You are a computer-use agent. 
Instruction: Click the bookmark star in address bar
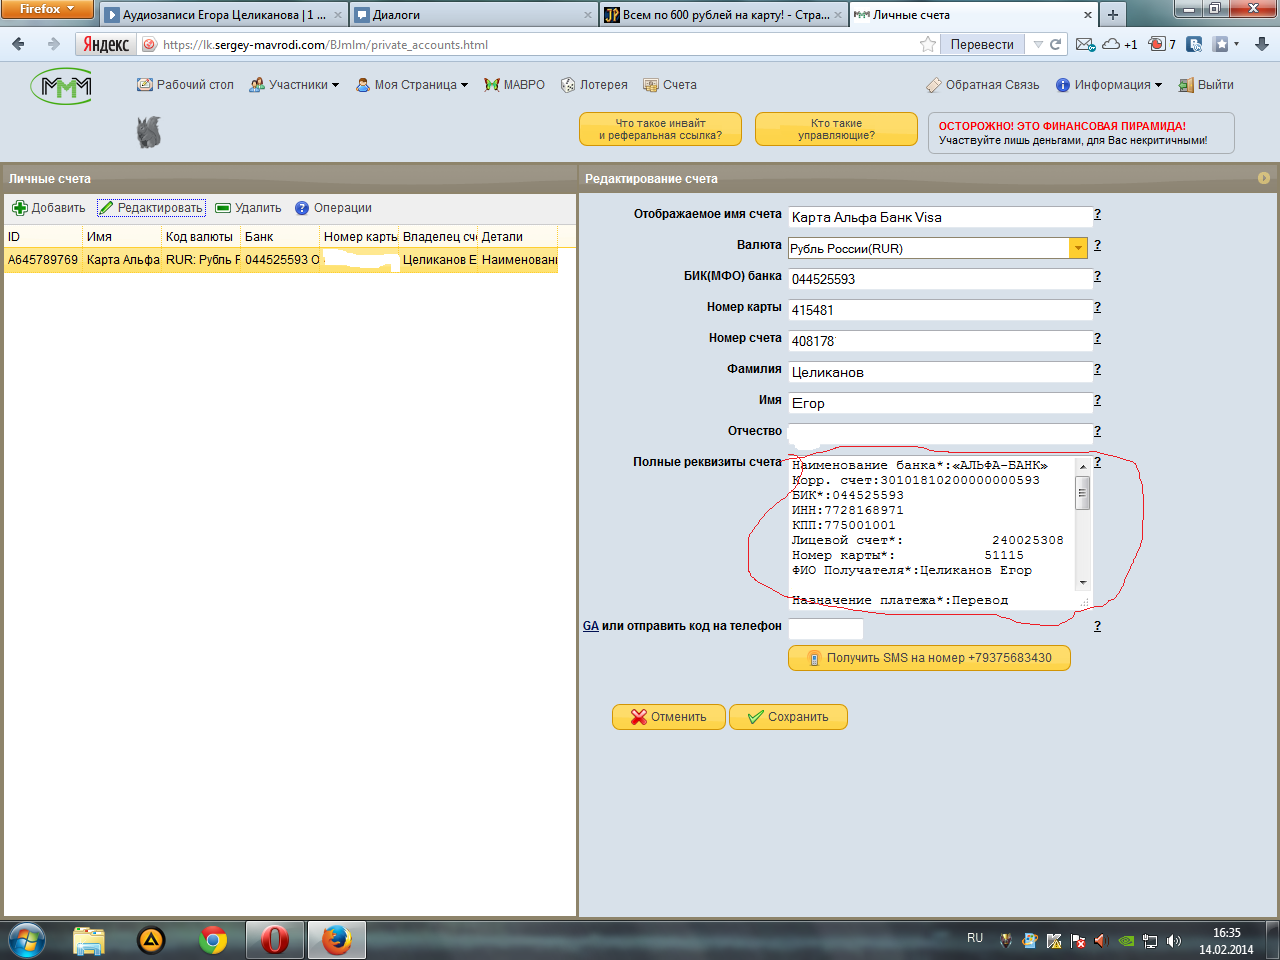click(928, 44)
